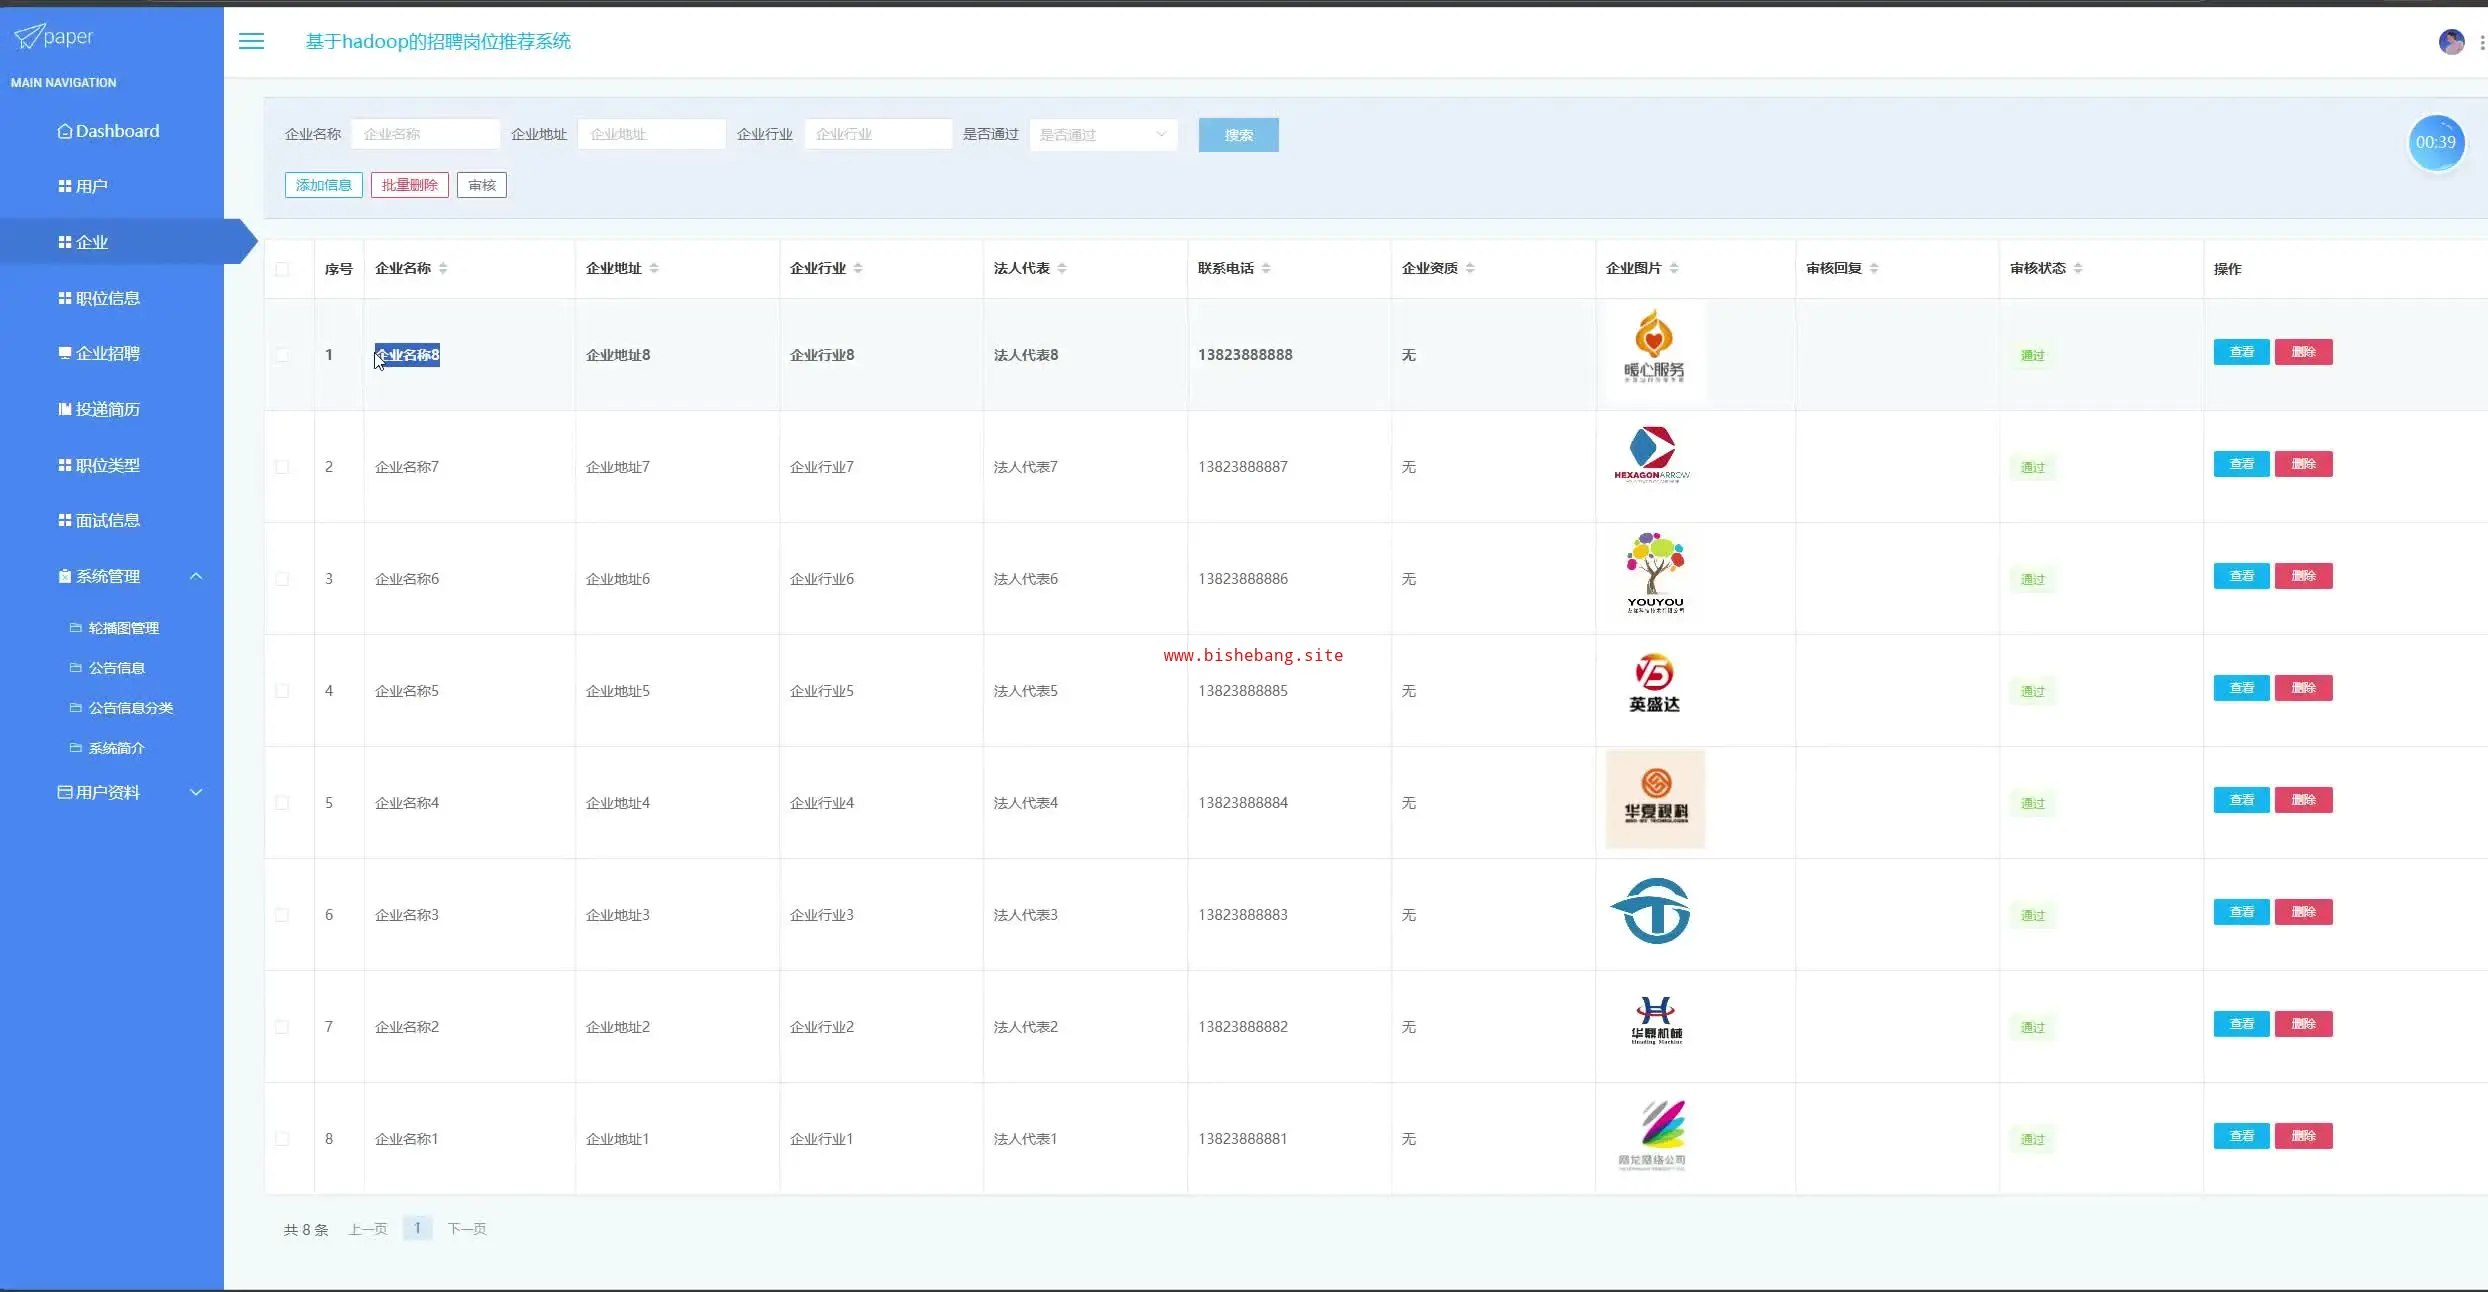The height and width of the screenshot is (1292, 2488).
Task: Select the header select-all checkbox
Action: tap(282, 269)
